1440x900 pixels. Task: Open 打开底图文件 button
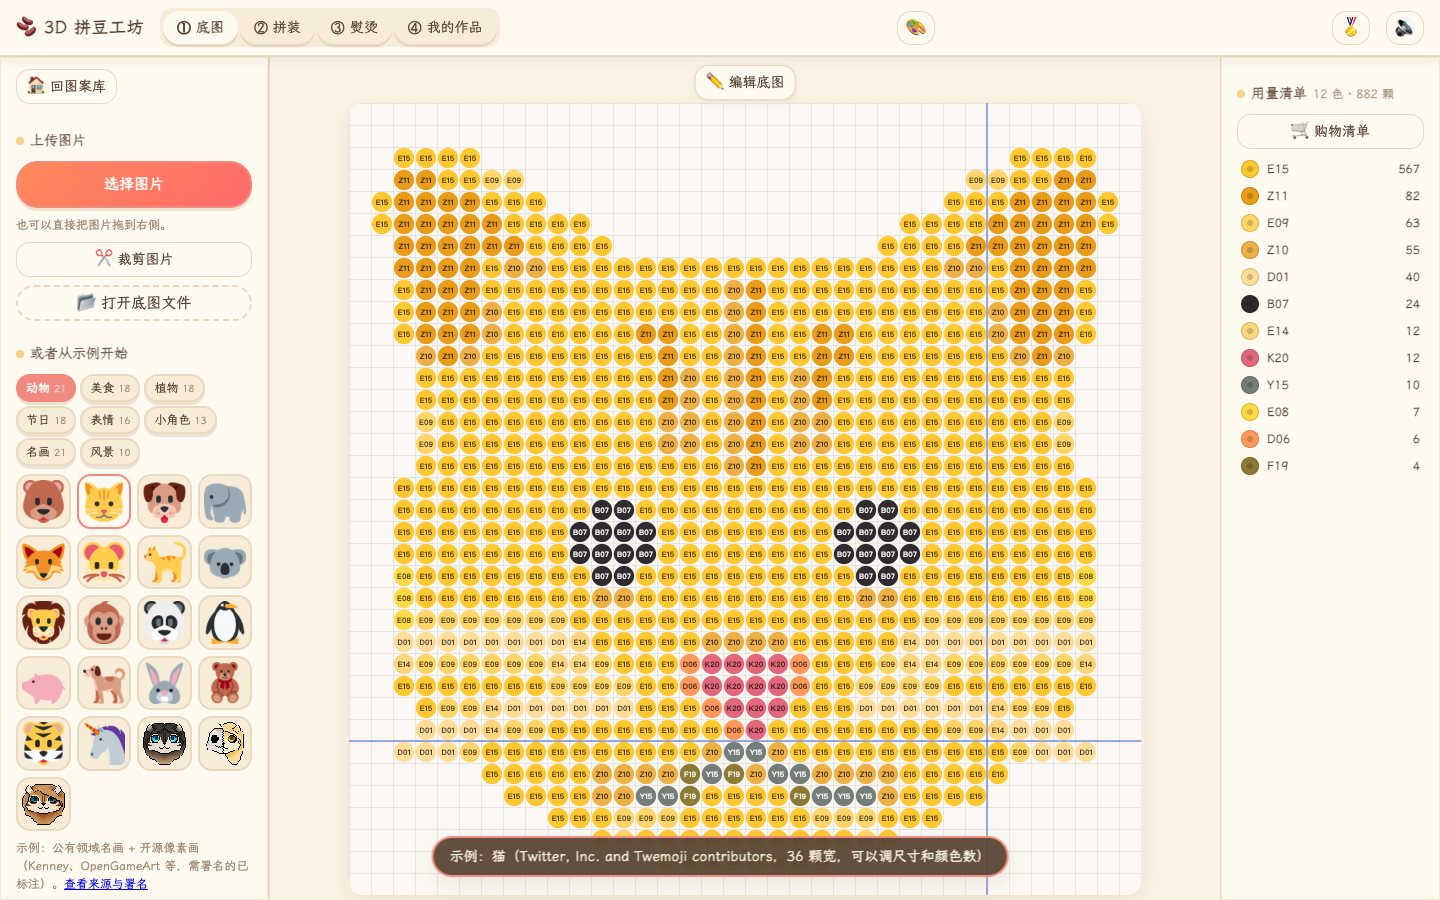coord(134,303)
